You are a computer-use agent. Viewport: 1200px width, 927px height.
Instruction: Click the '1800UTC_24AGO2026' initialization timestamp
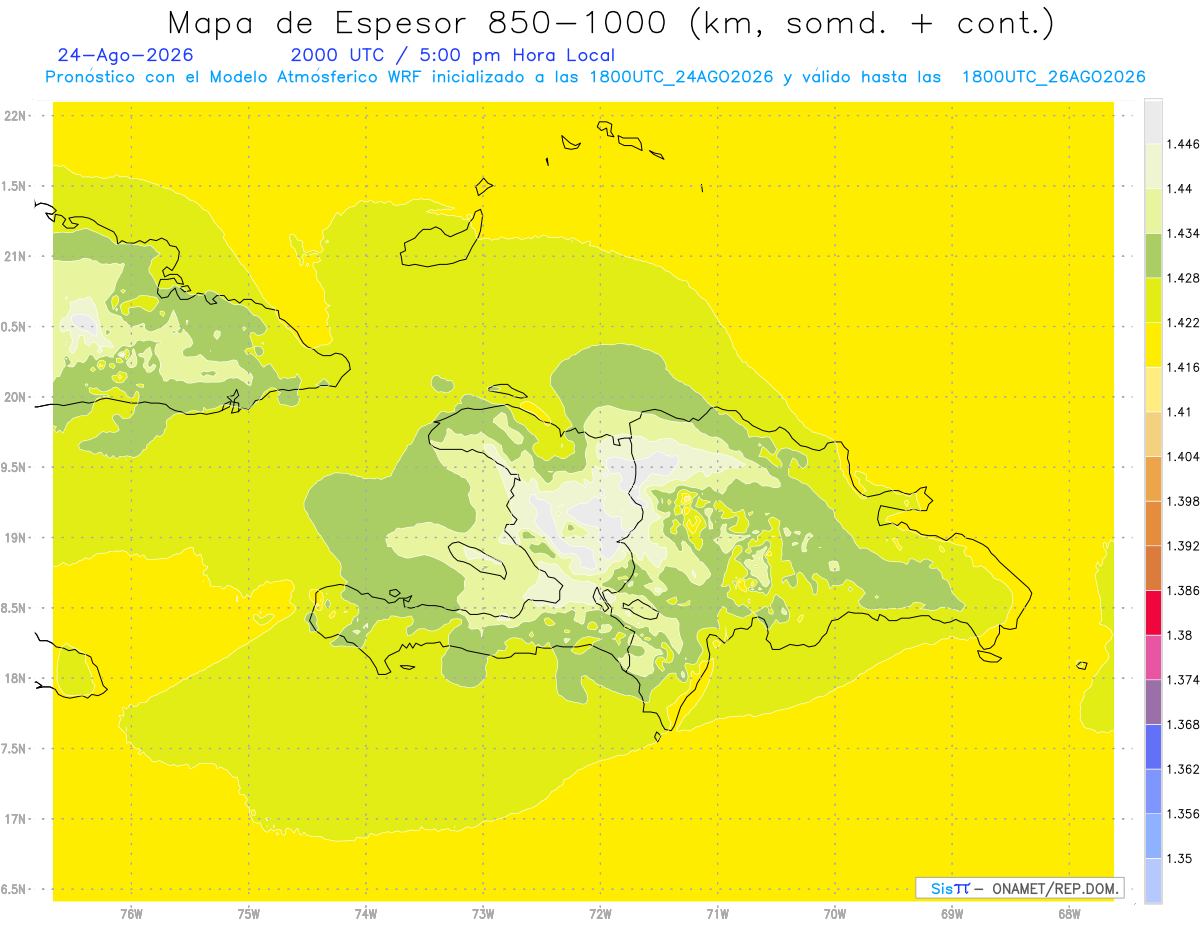[x=681, y=78]
